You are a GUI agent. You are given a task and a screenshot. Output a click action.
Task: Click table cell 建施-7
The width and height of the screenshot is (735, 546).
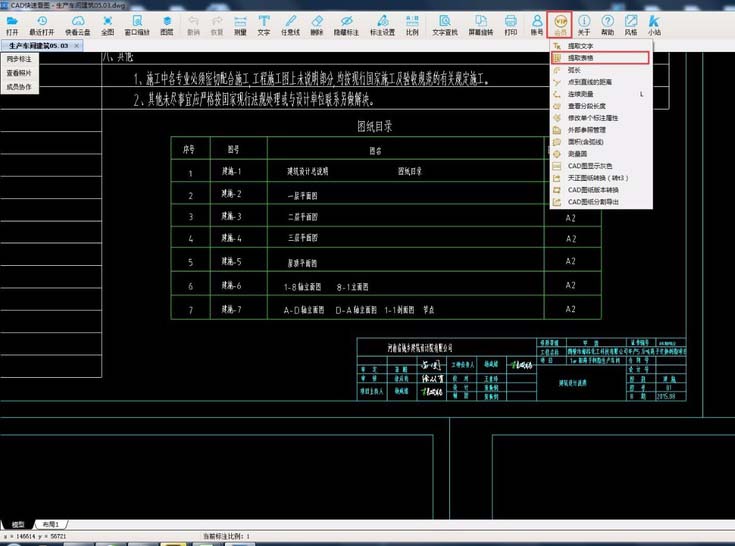(x=232, y=309)
